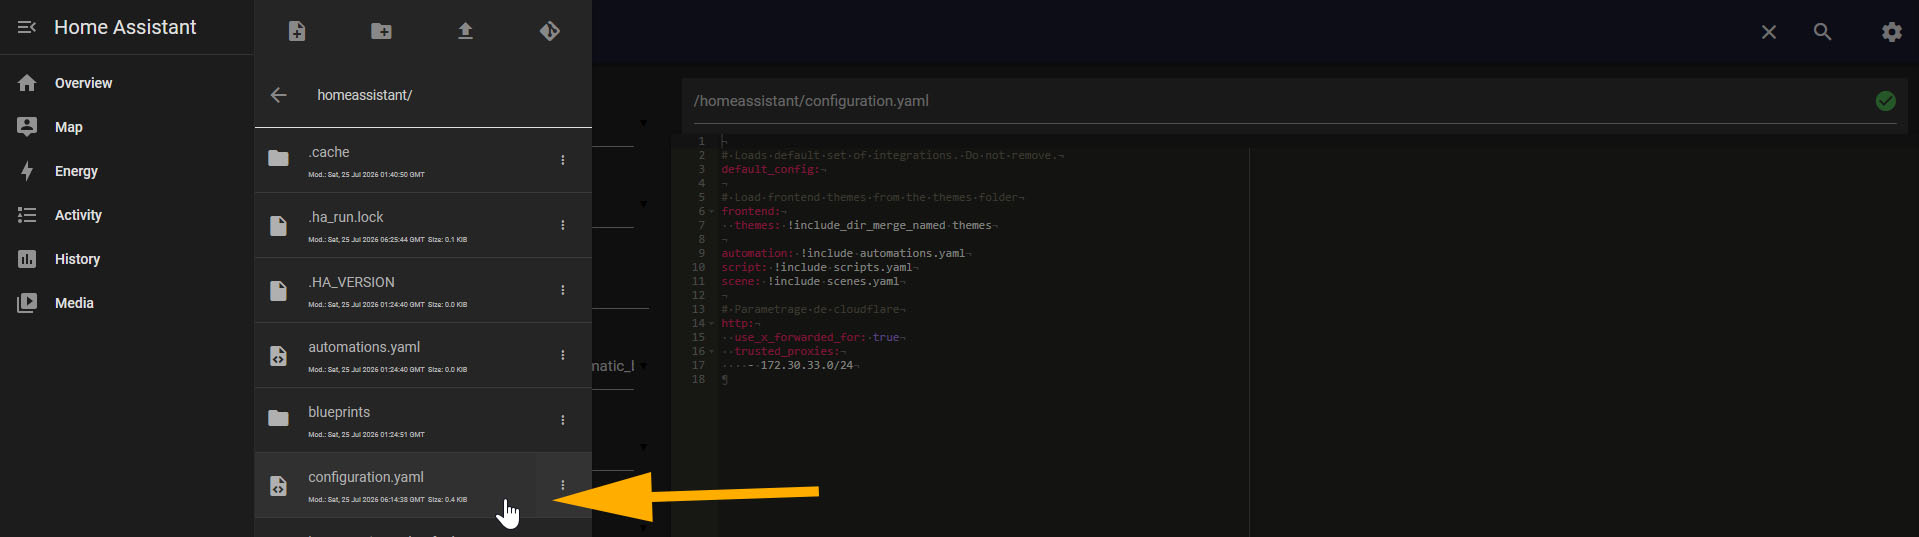Collapse the Home Assistant sidebar menu

[x=27, y=27]
